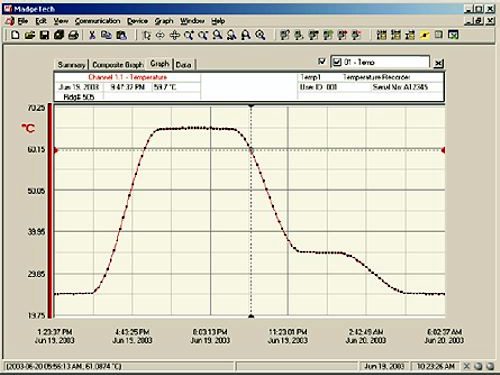Select the horizontal pan graph tool
This screenshot has width=500, height=375.
tap(160, 35)
